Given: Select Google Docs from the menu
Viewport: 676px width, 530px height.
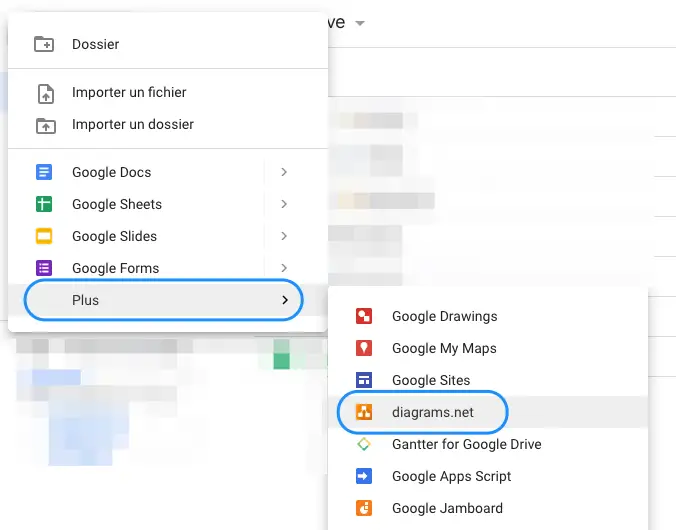Looking at the screenshot, I should 168,172.
